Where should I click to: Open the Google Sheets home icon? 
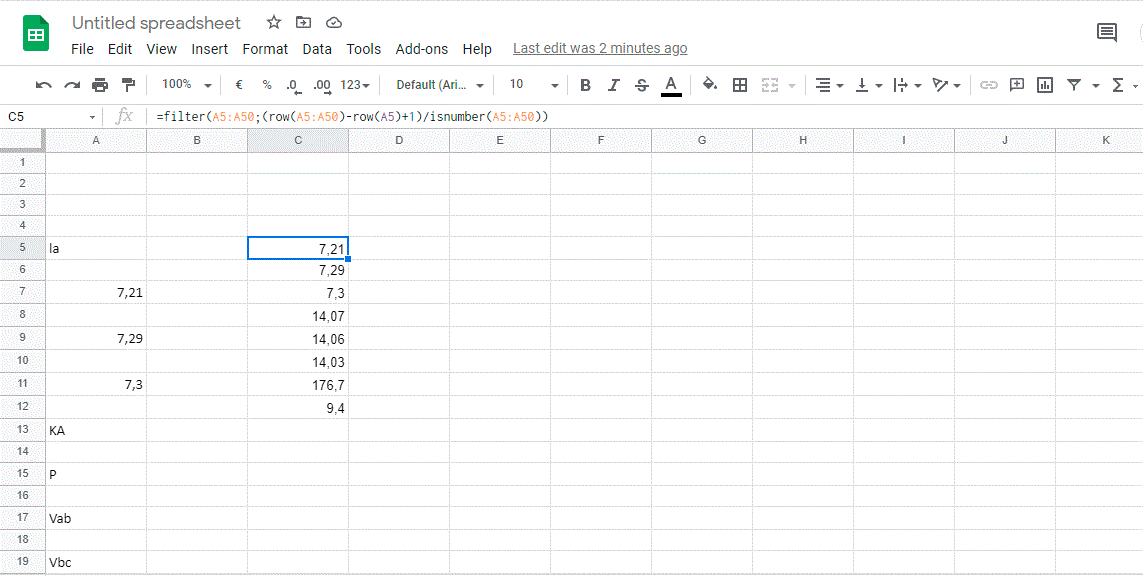(36, 35)
